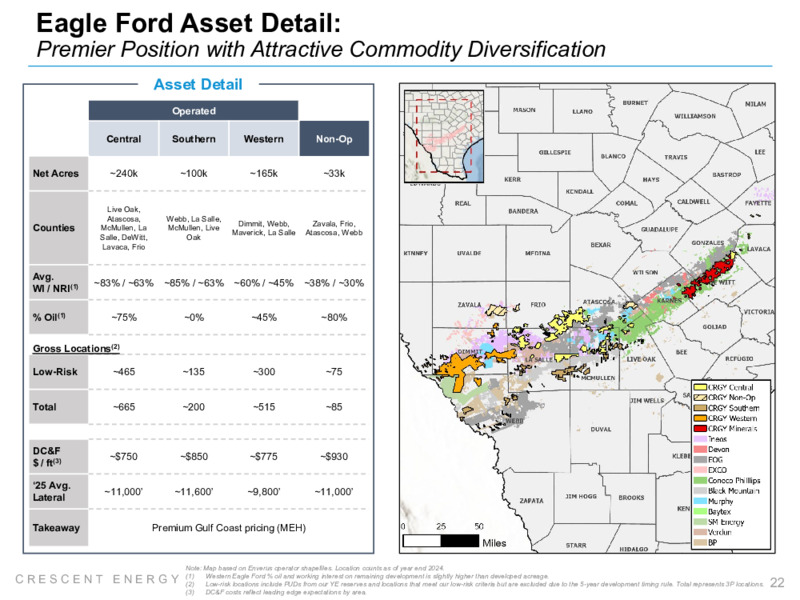Click the '~75%' oil percentage value
The image size is (800, 600).
click(123, 317)
